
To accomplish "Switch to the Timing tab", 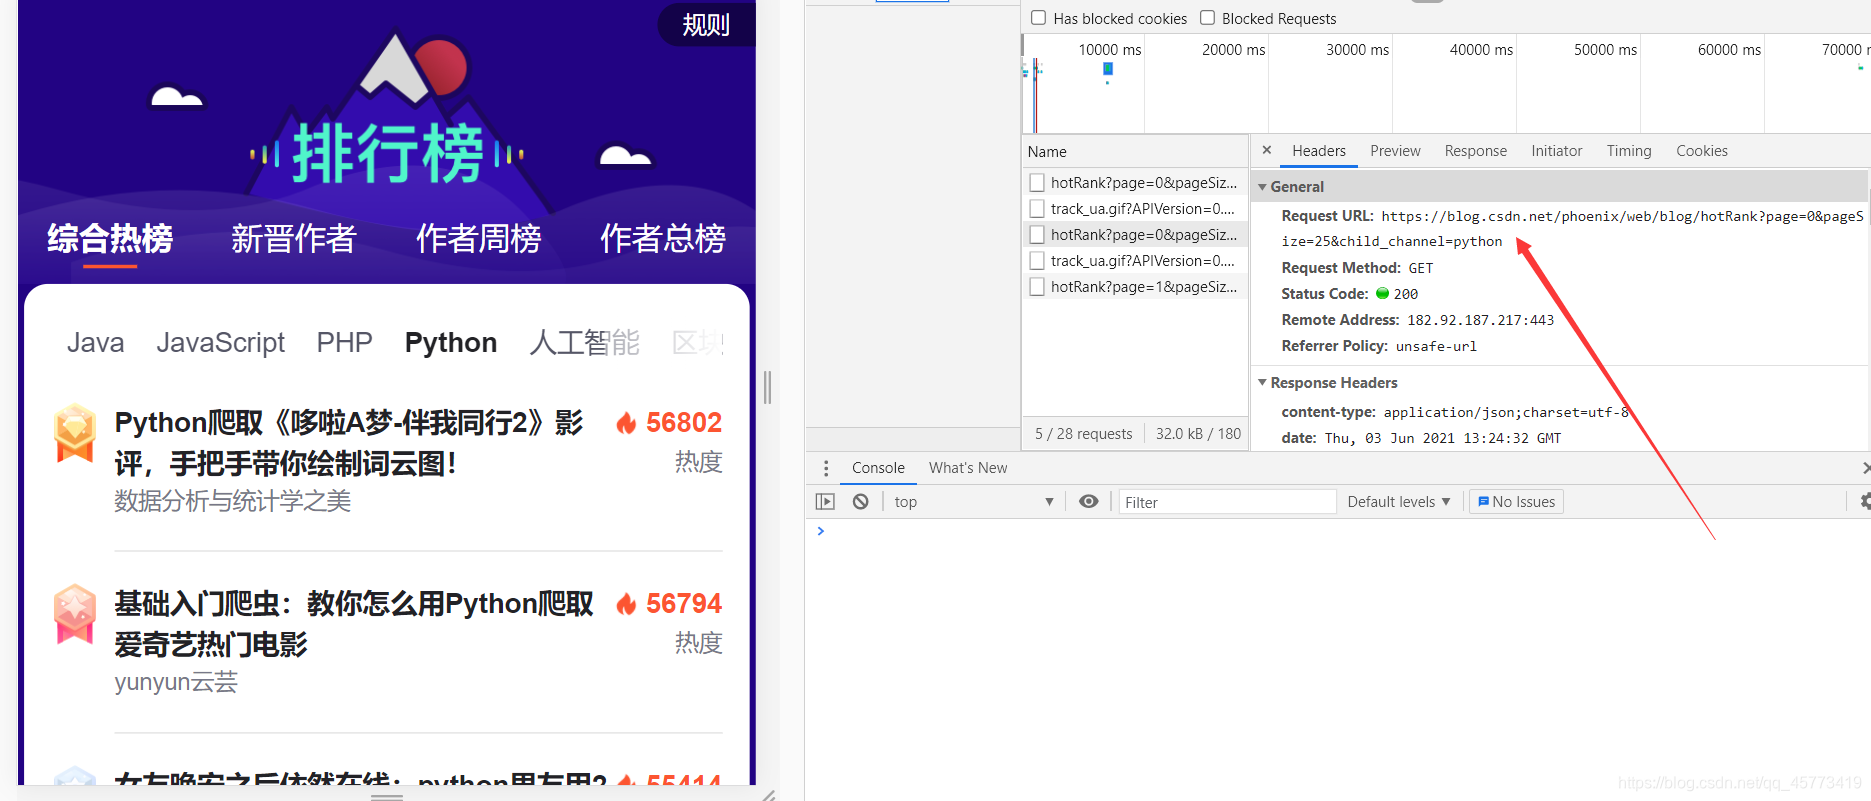I will tap(1628, 151).
